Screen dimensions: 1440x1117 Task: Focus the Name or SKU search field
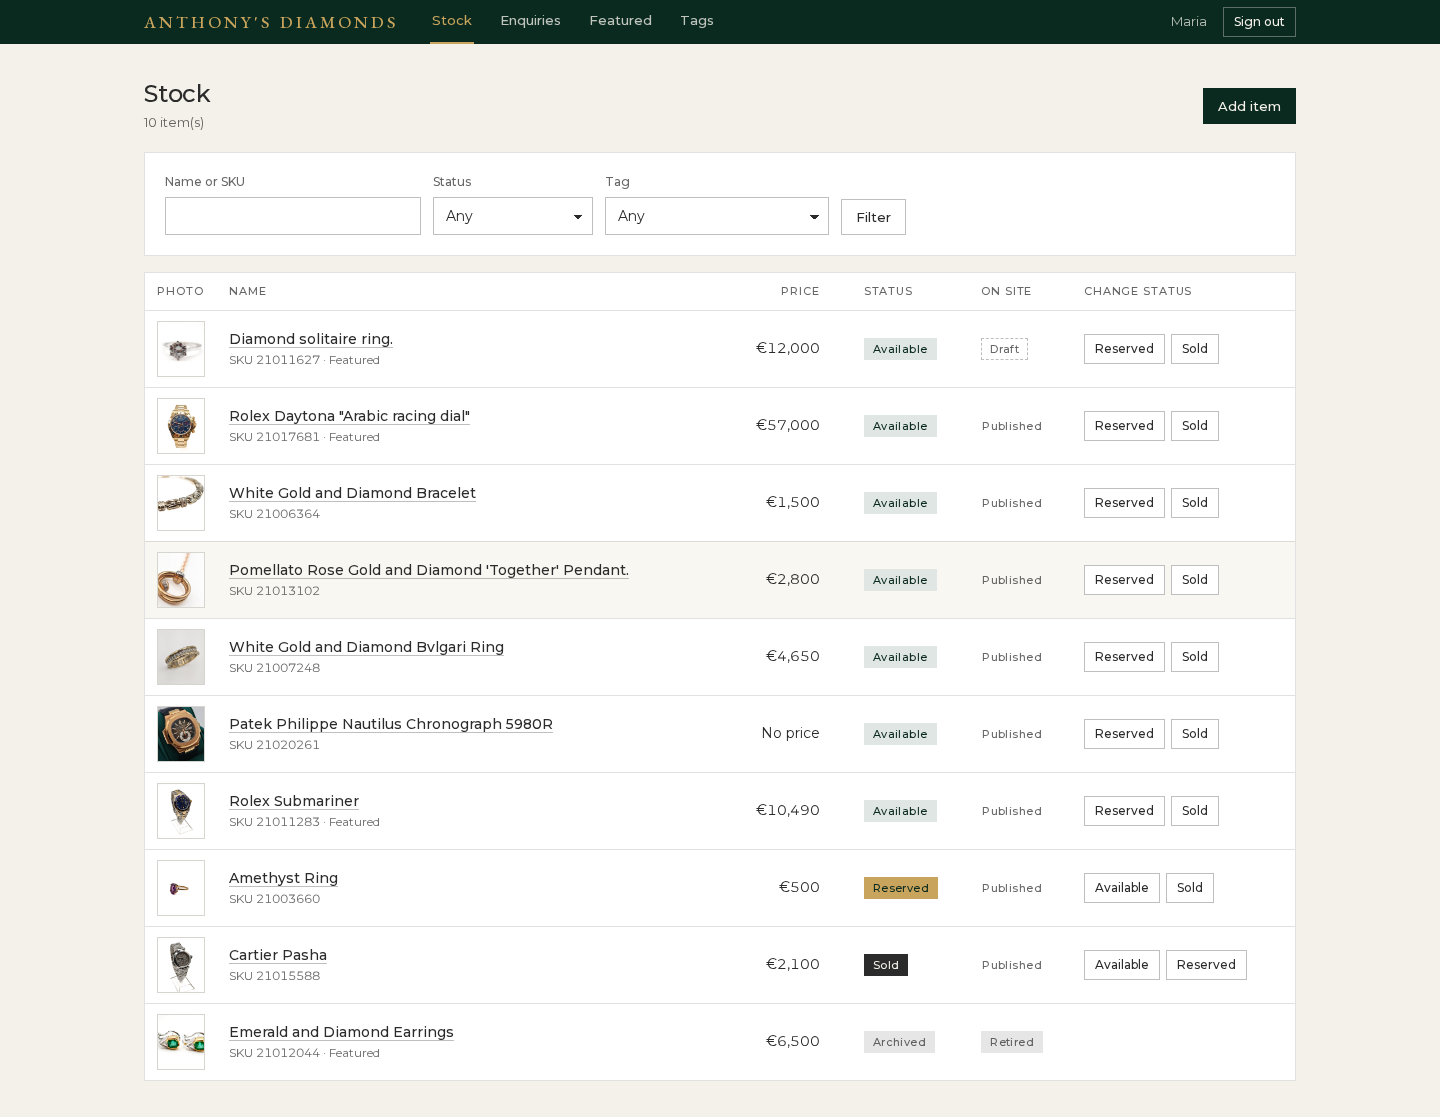[293, 216]
